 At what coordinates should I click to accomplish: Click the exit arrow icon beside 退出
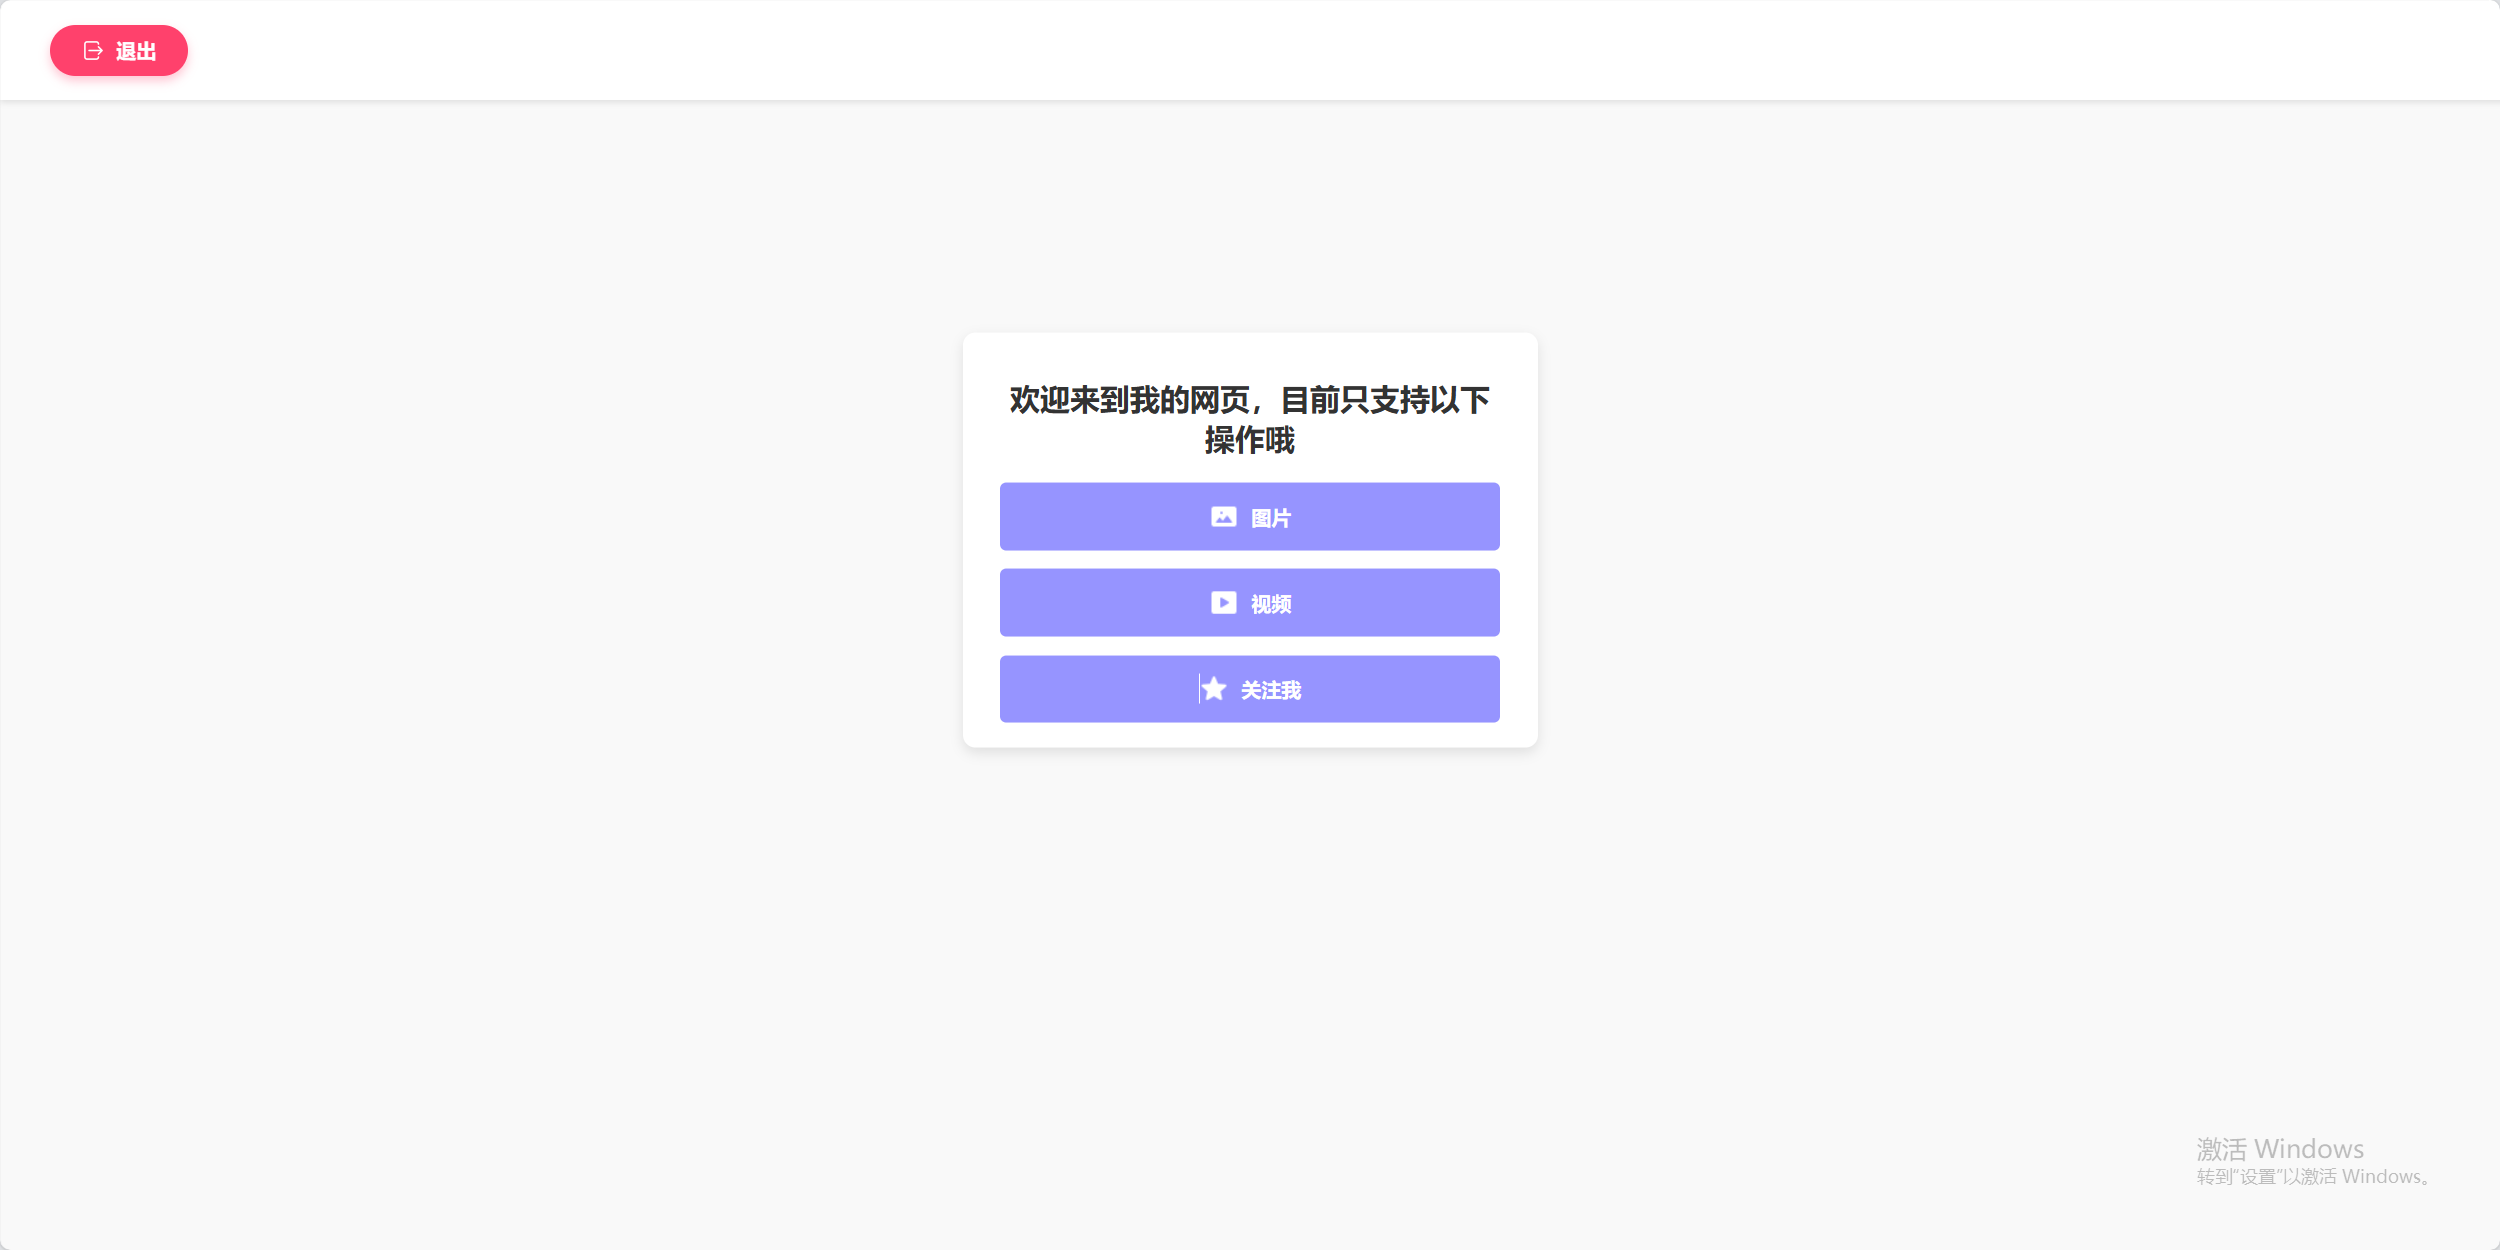point(93,51)
